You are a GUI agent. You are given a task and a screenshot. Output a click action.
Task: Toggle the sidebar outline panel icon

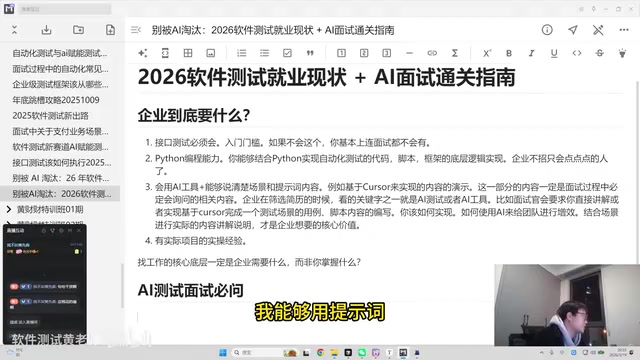coord(136,30)
